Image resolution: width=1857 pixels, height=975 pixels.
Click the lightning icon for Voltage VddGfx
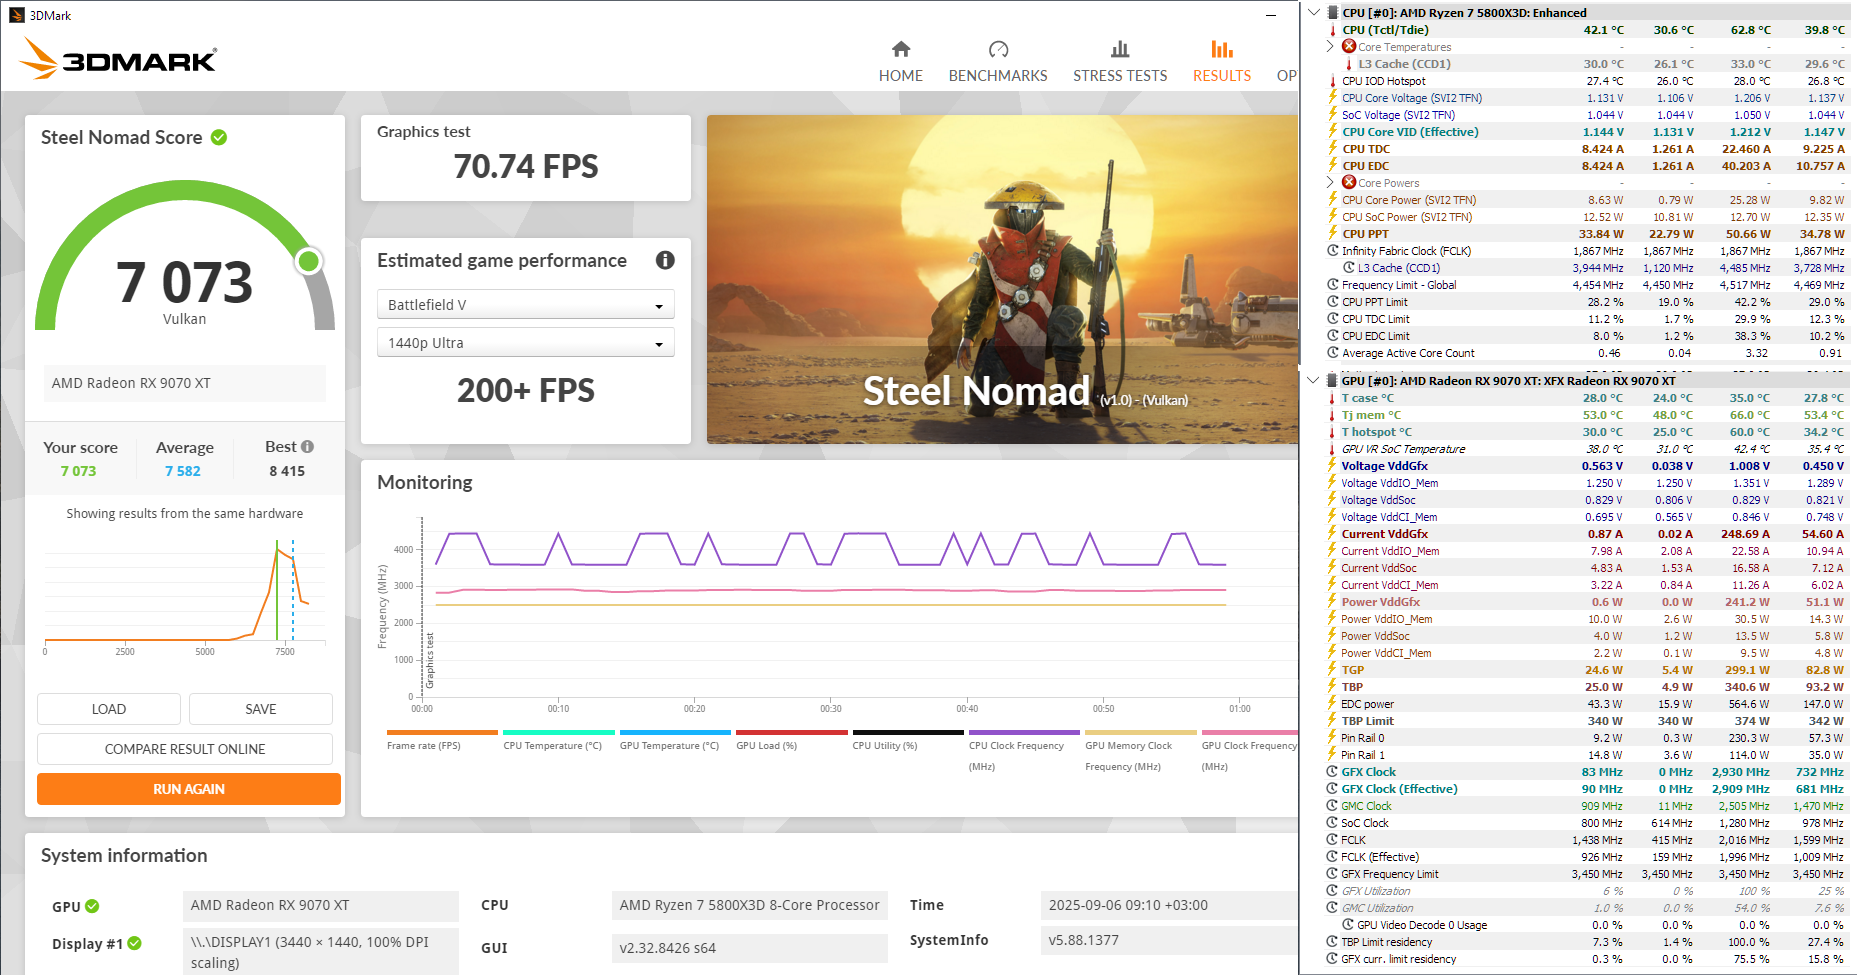click(1332, 466)
